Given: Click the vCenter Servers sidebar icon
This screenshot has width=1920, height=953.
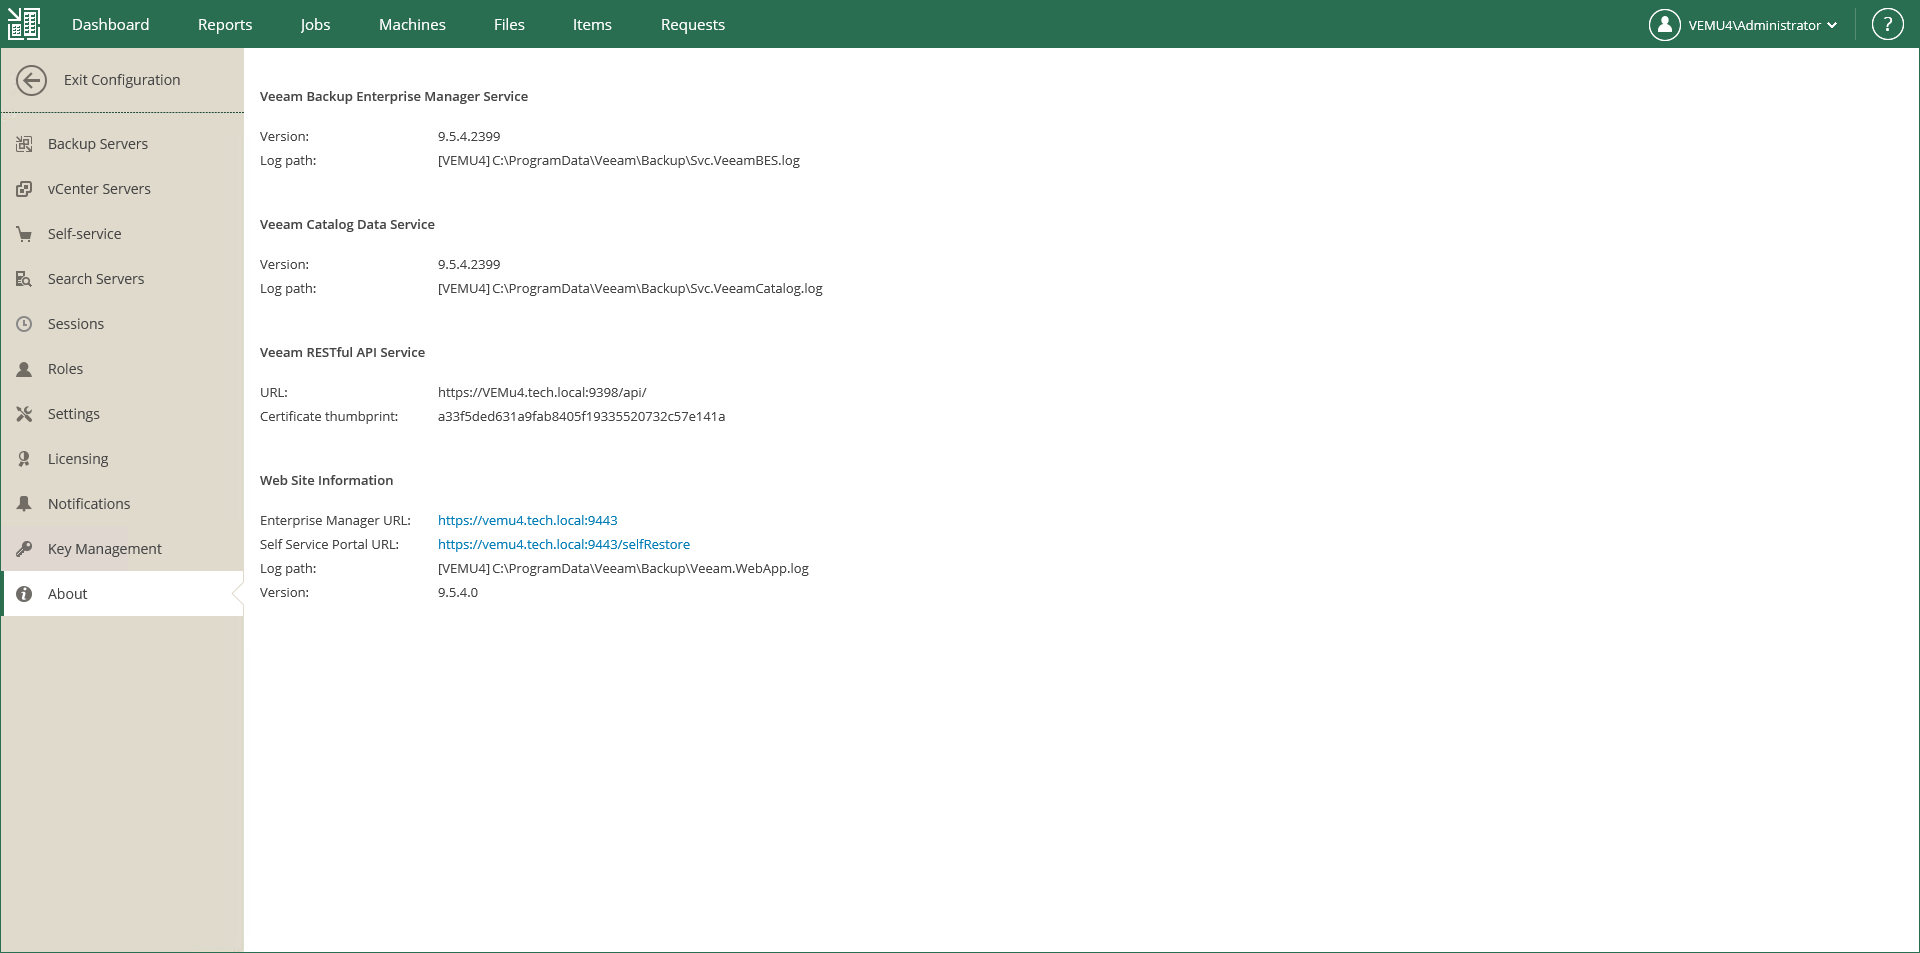Looking at the screenshot, I should (24, 189).
